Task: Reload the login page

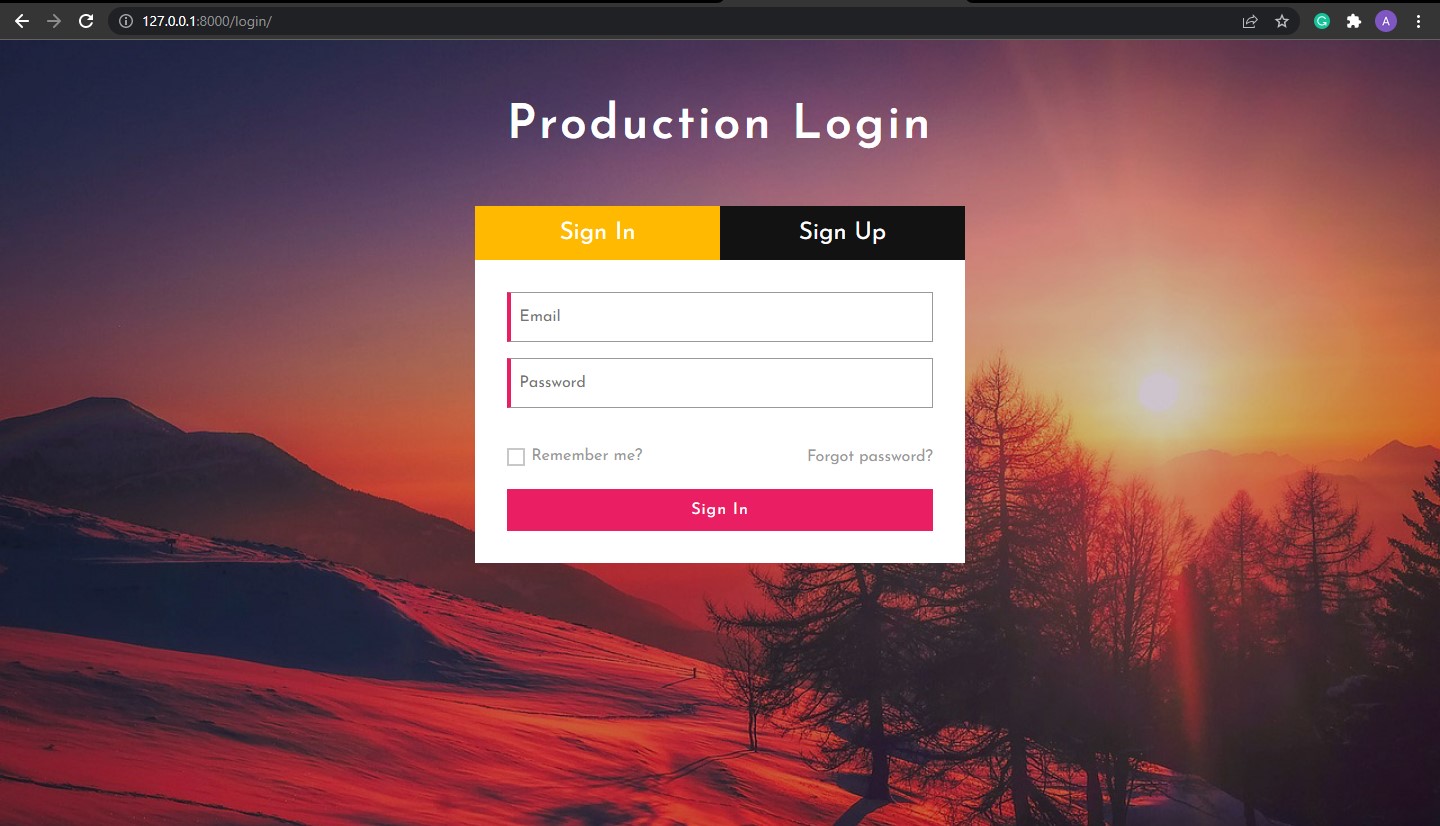Action: click(86, 21)
